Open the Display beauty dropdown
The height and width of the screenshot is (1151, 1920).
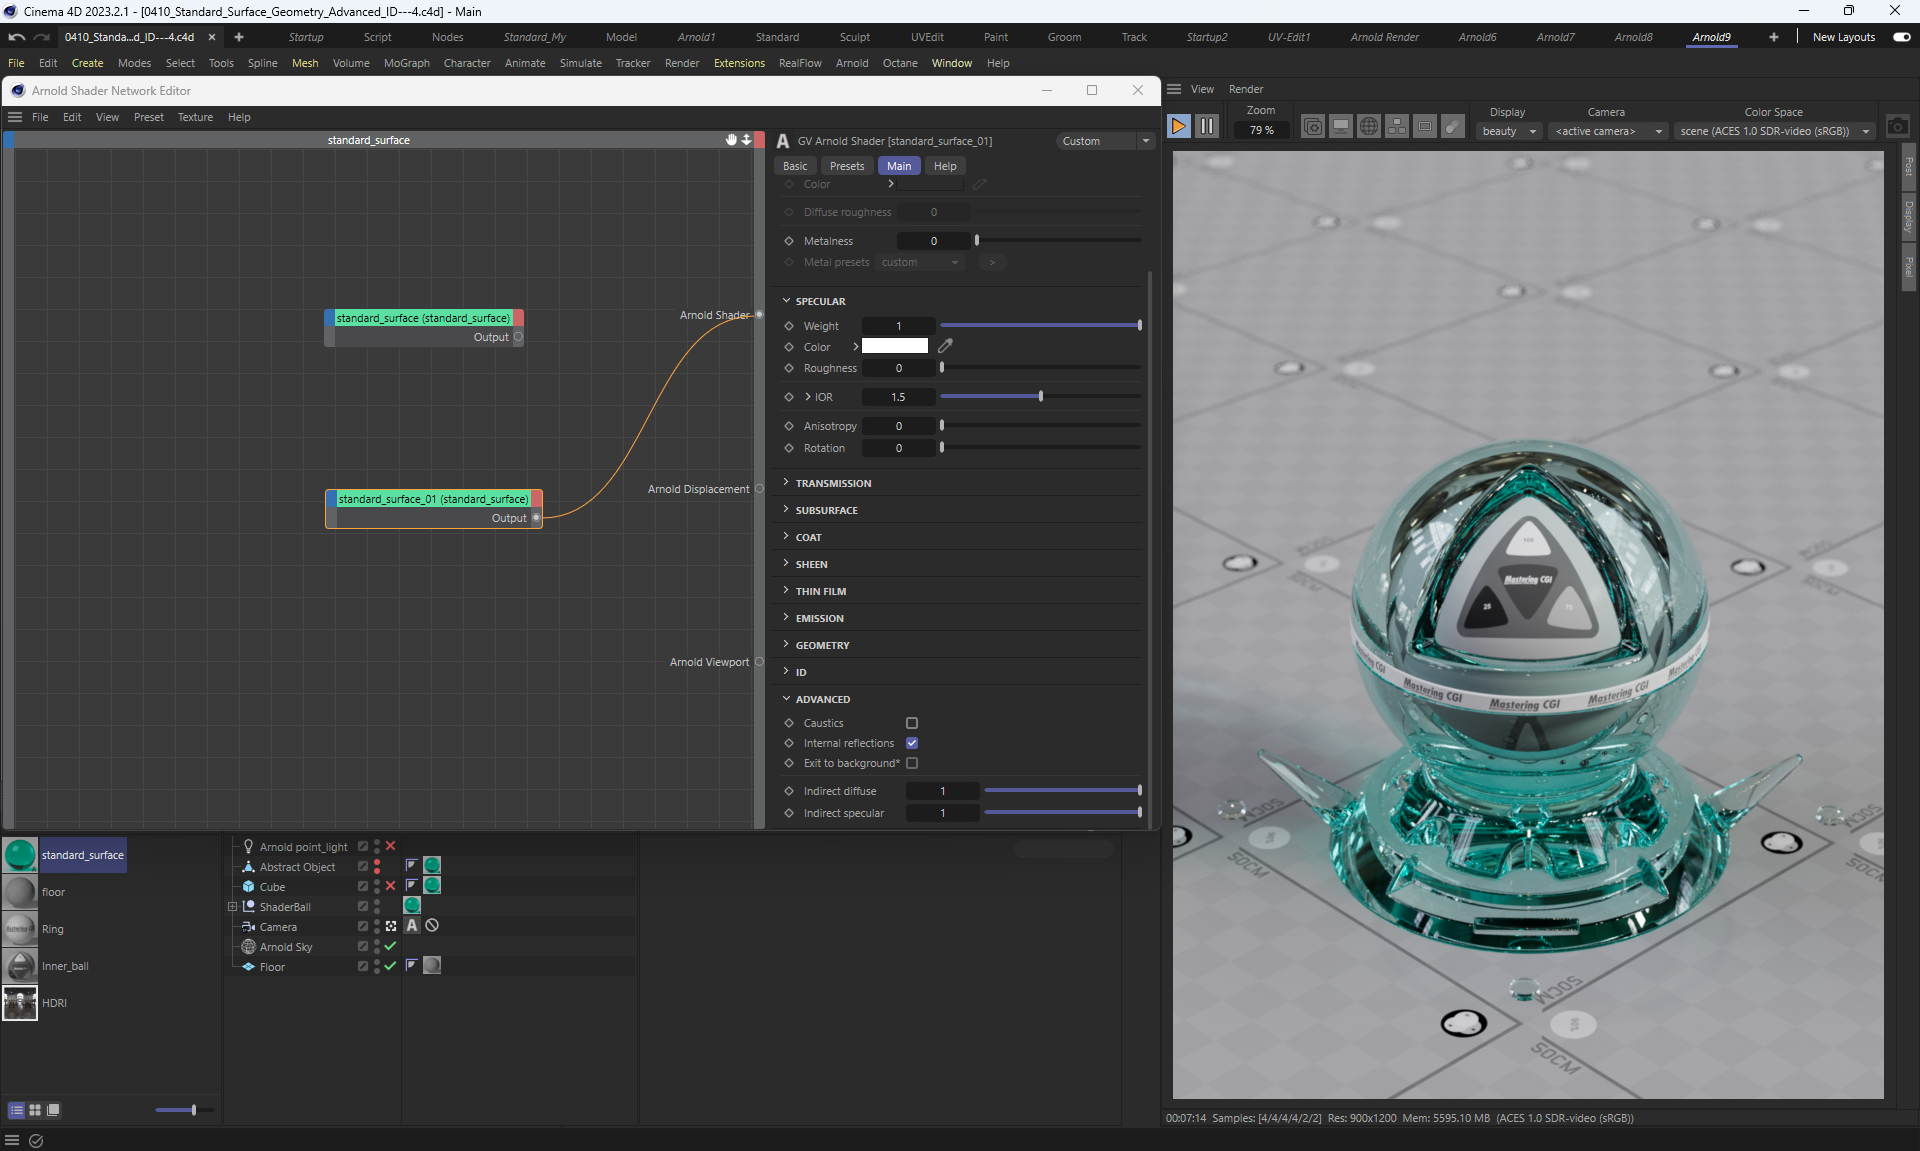pos(1508,131)
